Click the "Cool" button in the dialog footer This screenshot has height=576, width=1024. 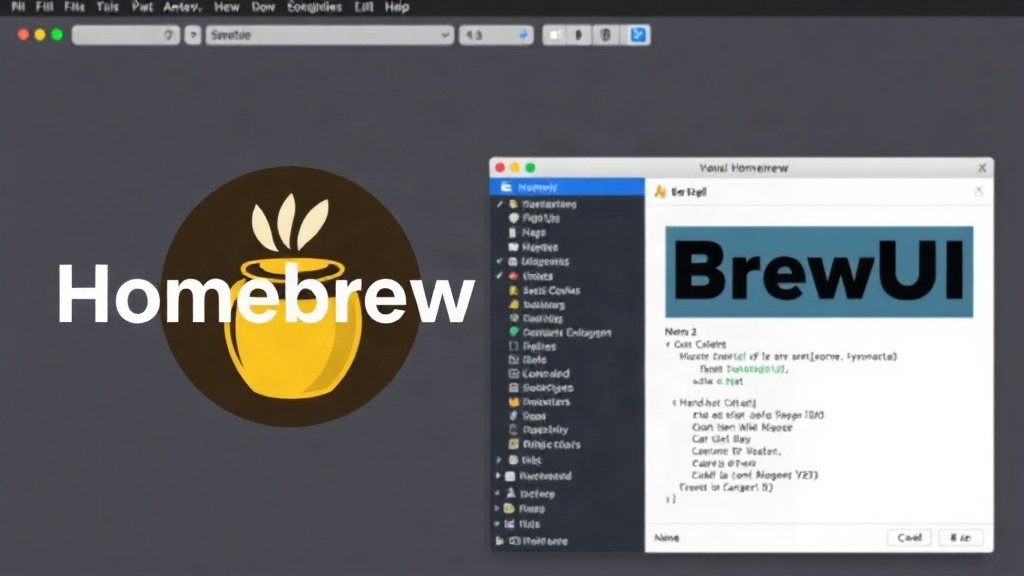909,537
